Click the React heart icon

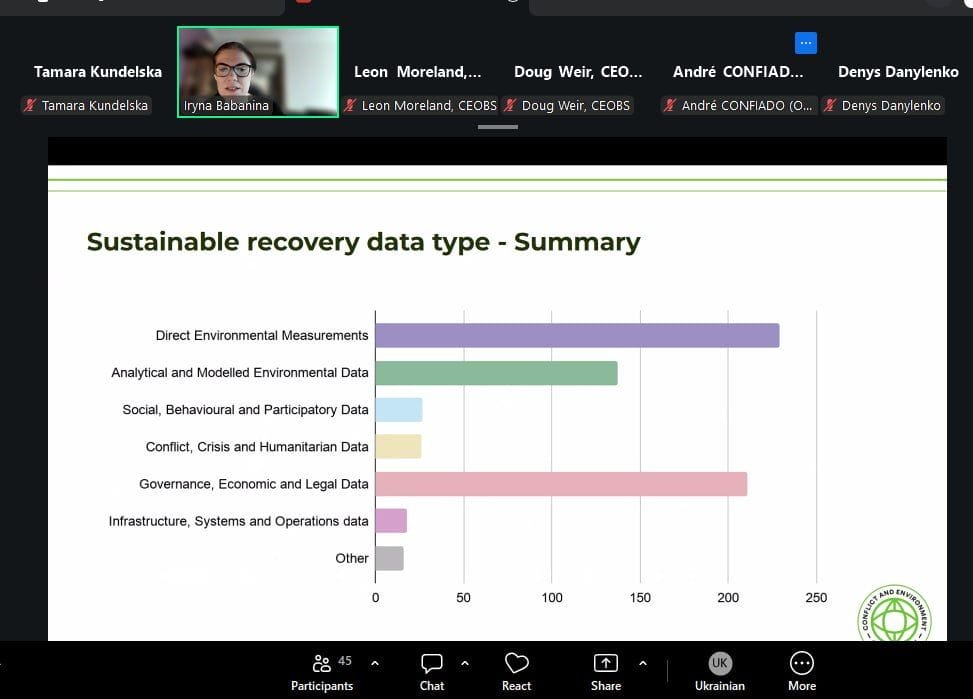516,671
